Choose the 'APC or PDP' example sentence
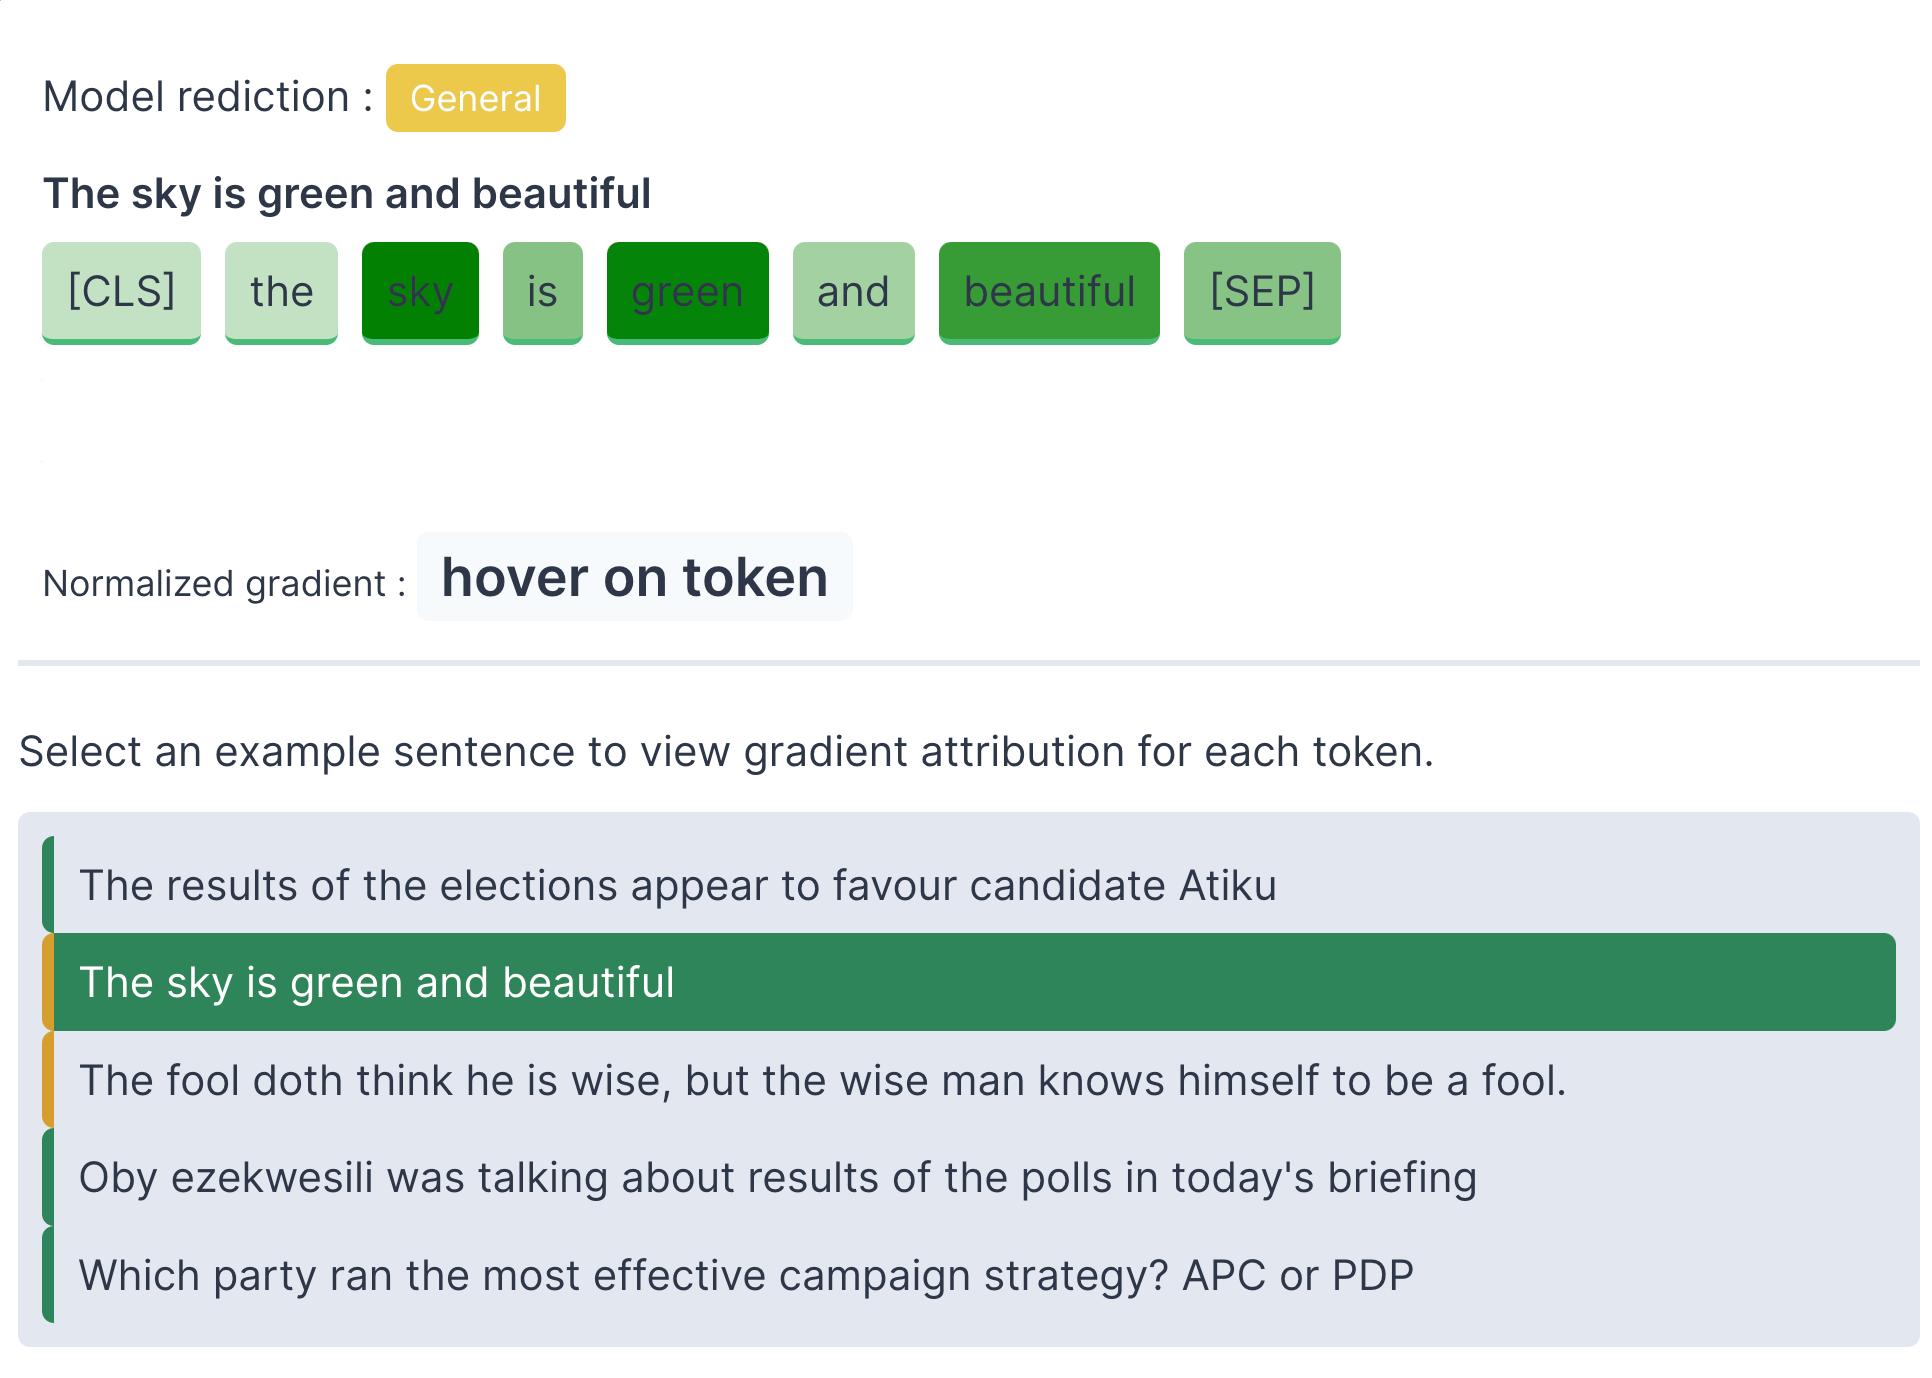This screenshot has width=1932, height=1378. point(746,1275)
